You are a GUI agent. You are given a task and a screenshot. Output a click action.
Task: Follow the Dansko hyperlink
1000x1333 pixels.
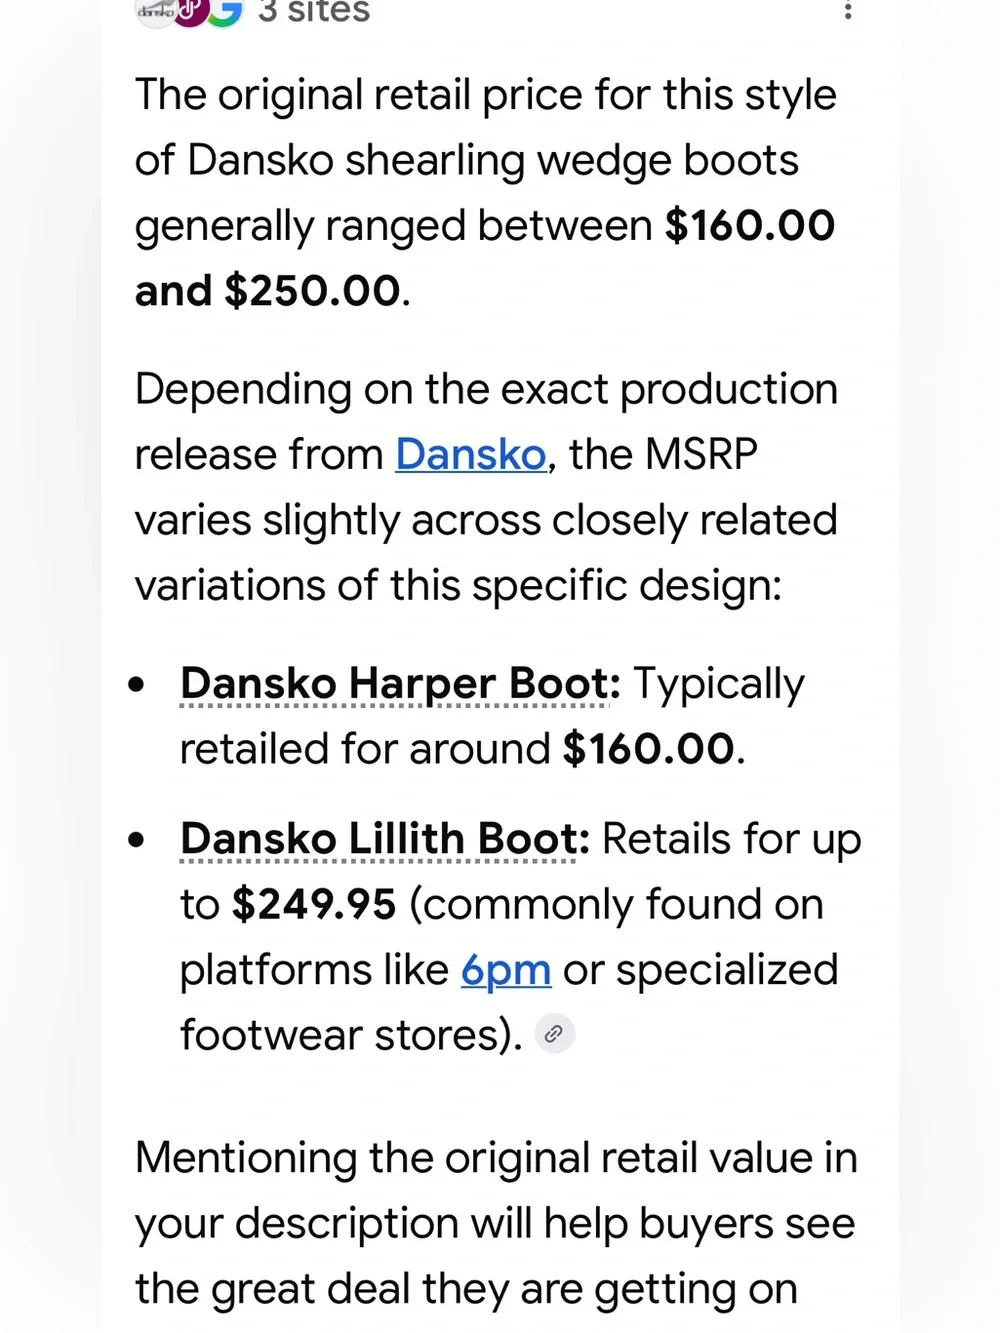(x=471, y=455)
